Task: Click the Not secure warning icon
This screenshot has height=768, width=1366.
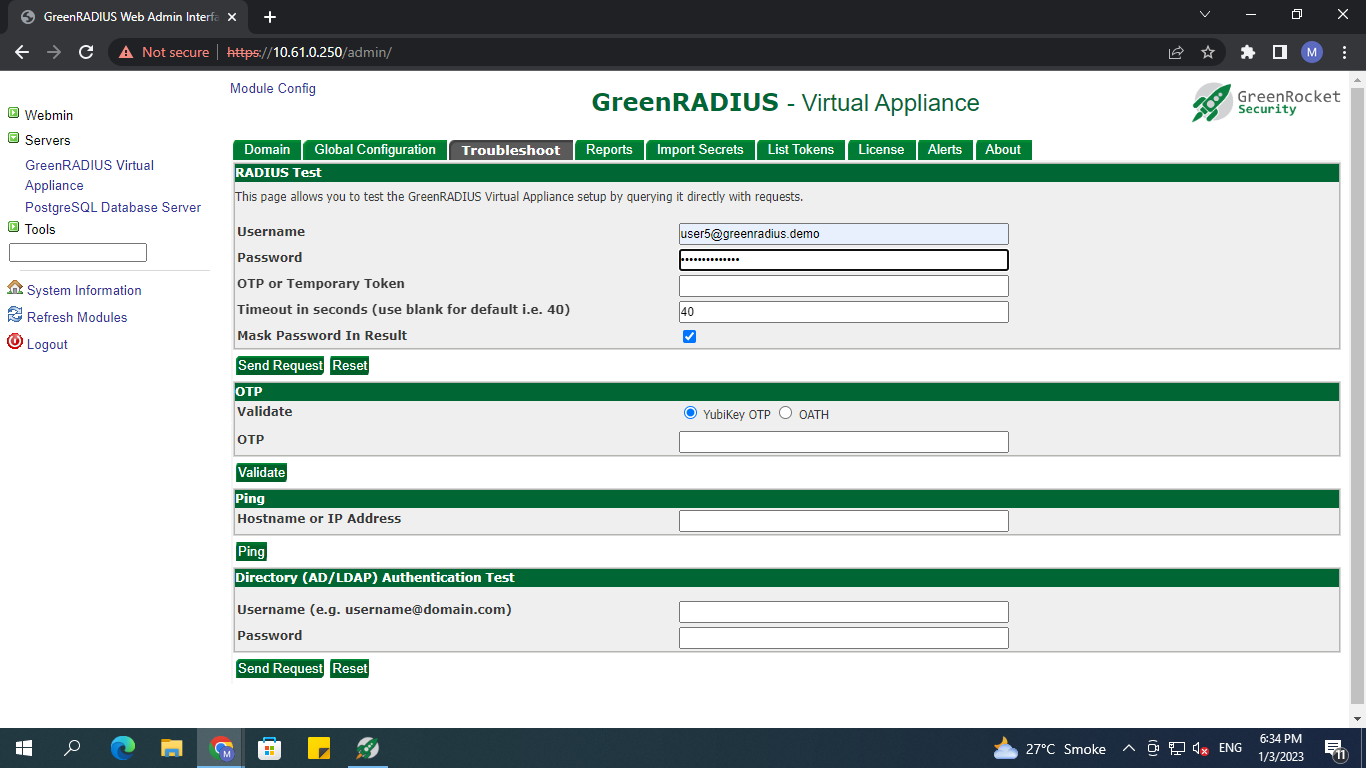Action: tap(126, 52)
